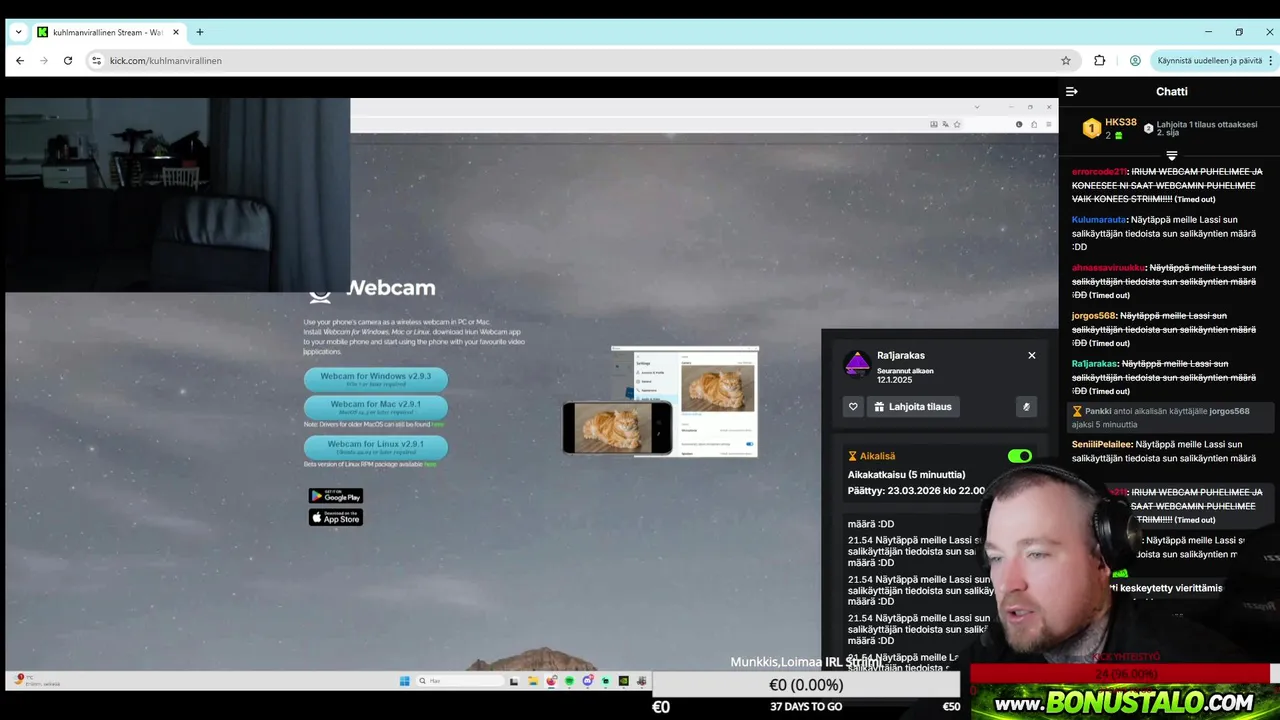This screenshot has height=720, width=1280.
Task: Open Discord in the streamed taskbar
Action: (587, 681)
